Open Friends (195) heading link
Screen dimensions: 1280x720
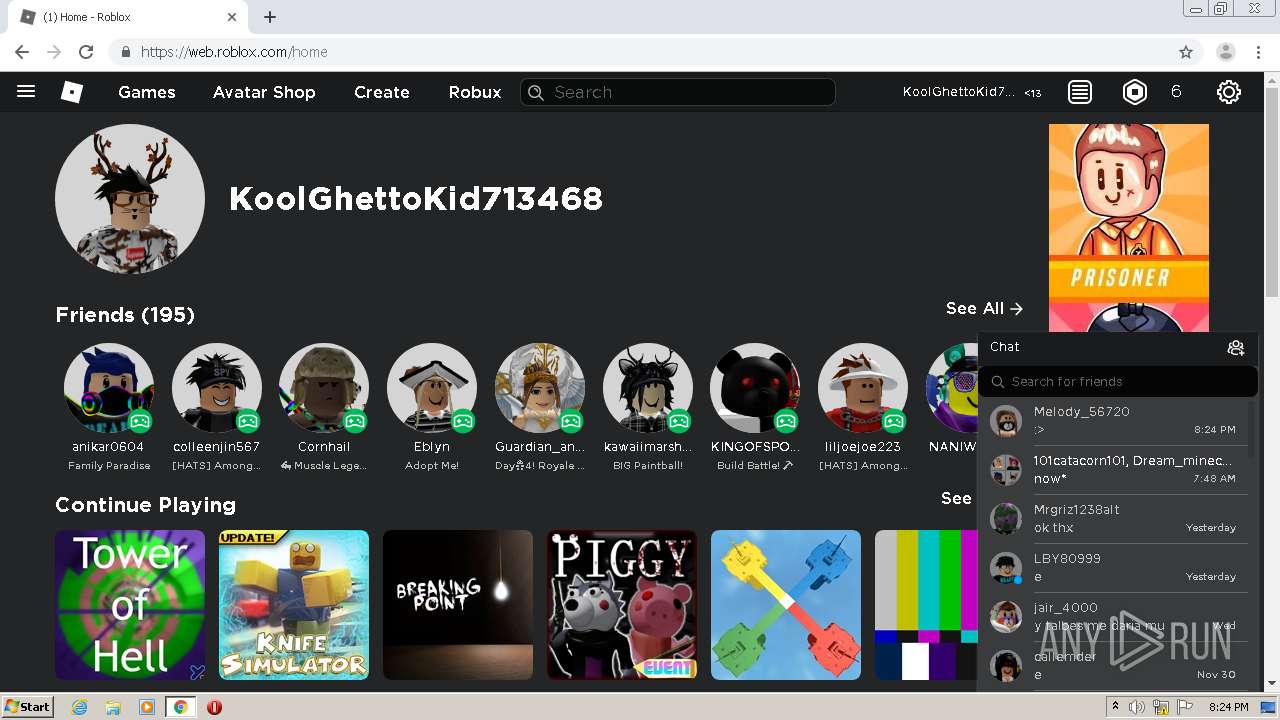tap(125, 315)
